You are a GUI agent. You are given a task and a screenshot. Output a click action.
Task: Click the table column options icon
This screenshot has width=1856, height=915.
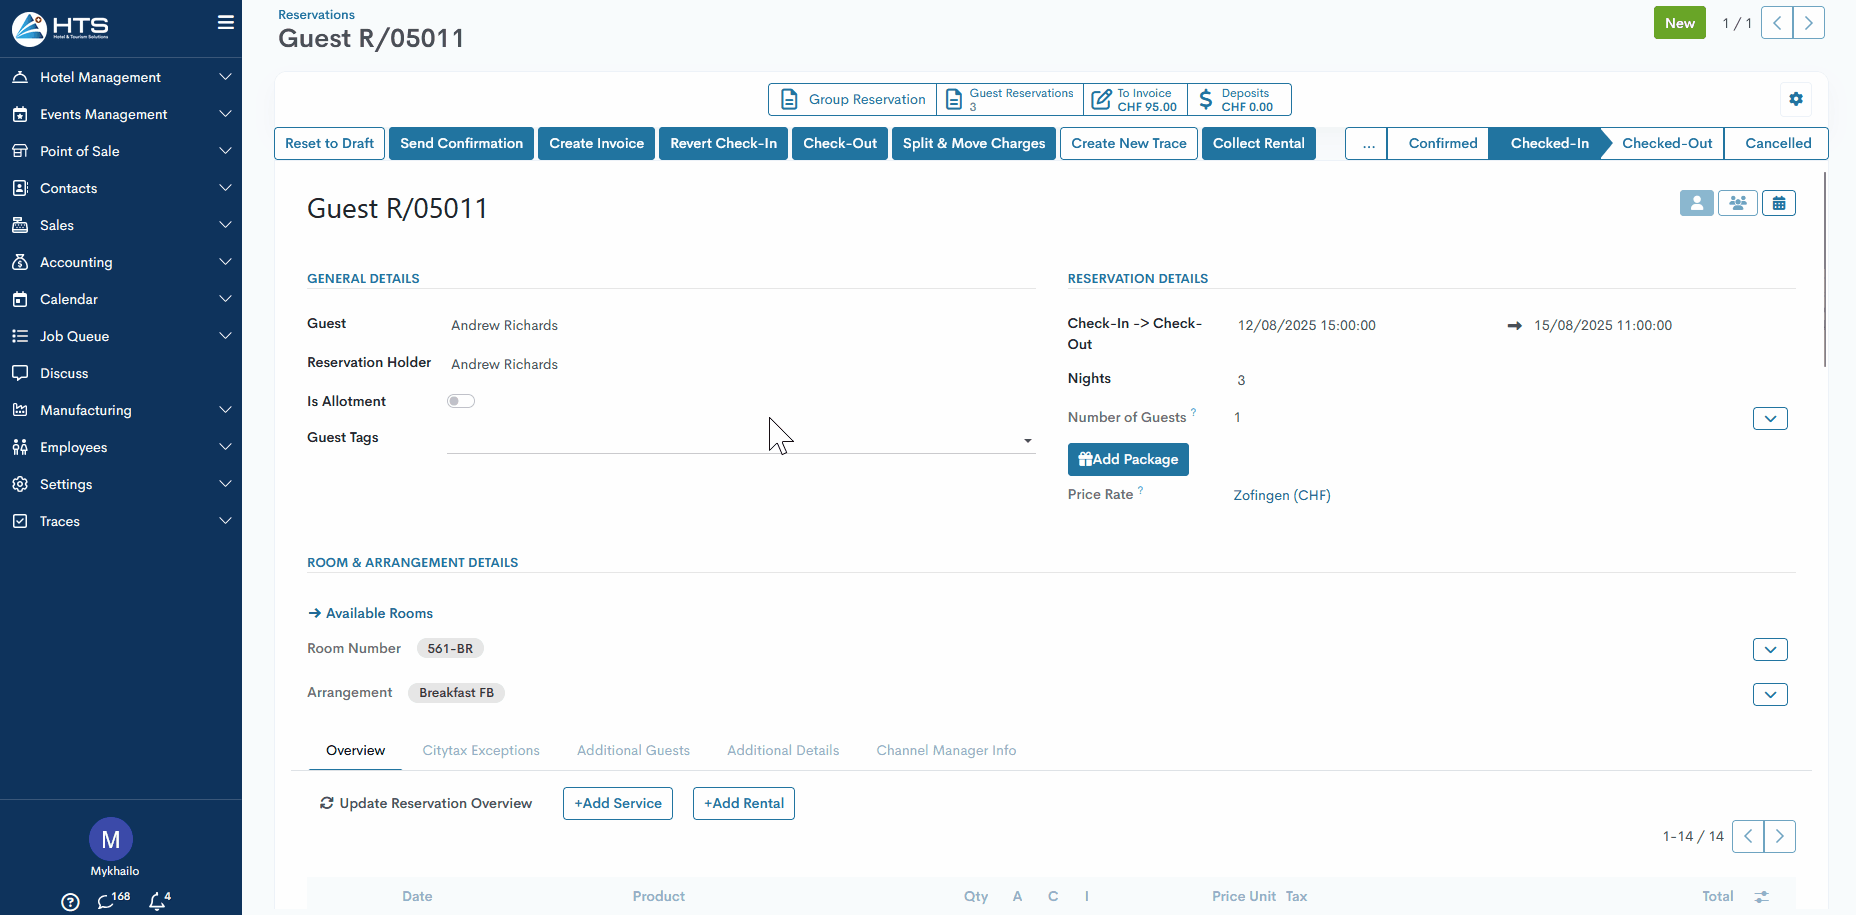(x=1761, y=897)
